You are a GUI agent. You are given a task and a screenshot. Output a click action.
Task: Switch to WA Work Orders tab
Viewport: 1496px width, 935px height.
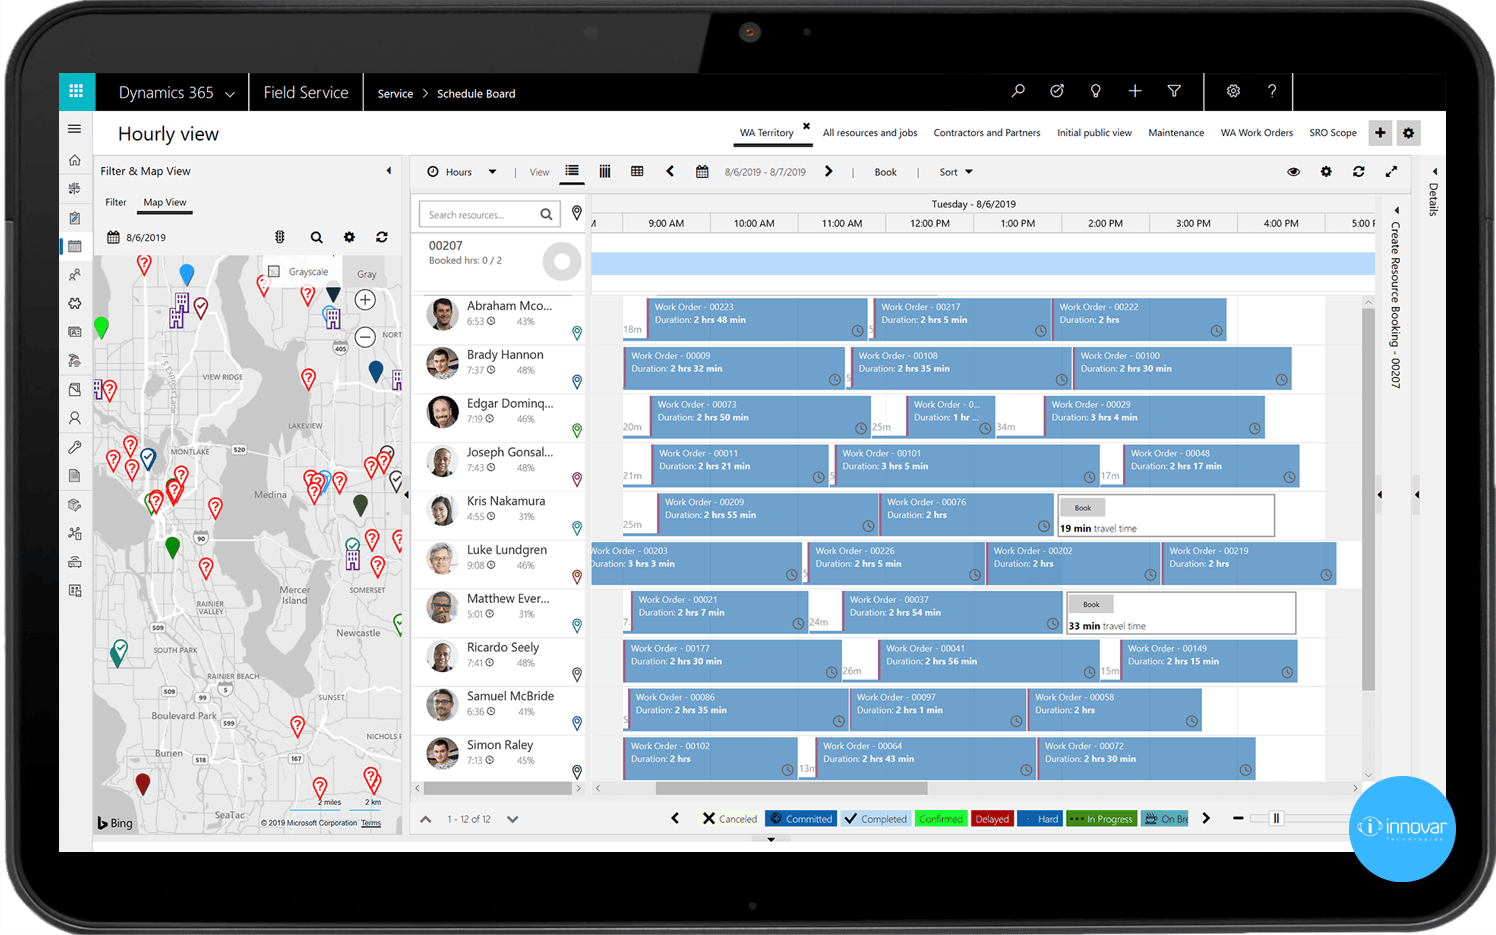point(1256,132)
